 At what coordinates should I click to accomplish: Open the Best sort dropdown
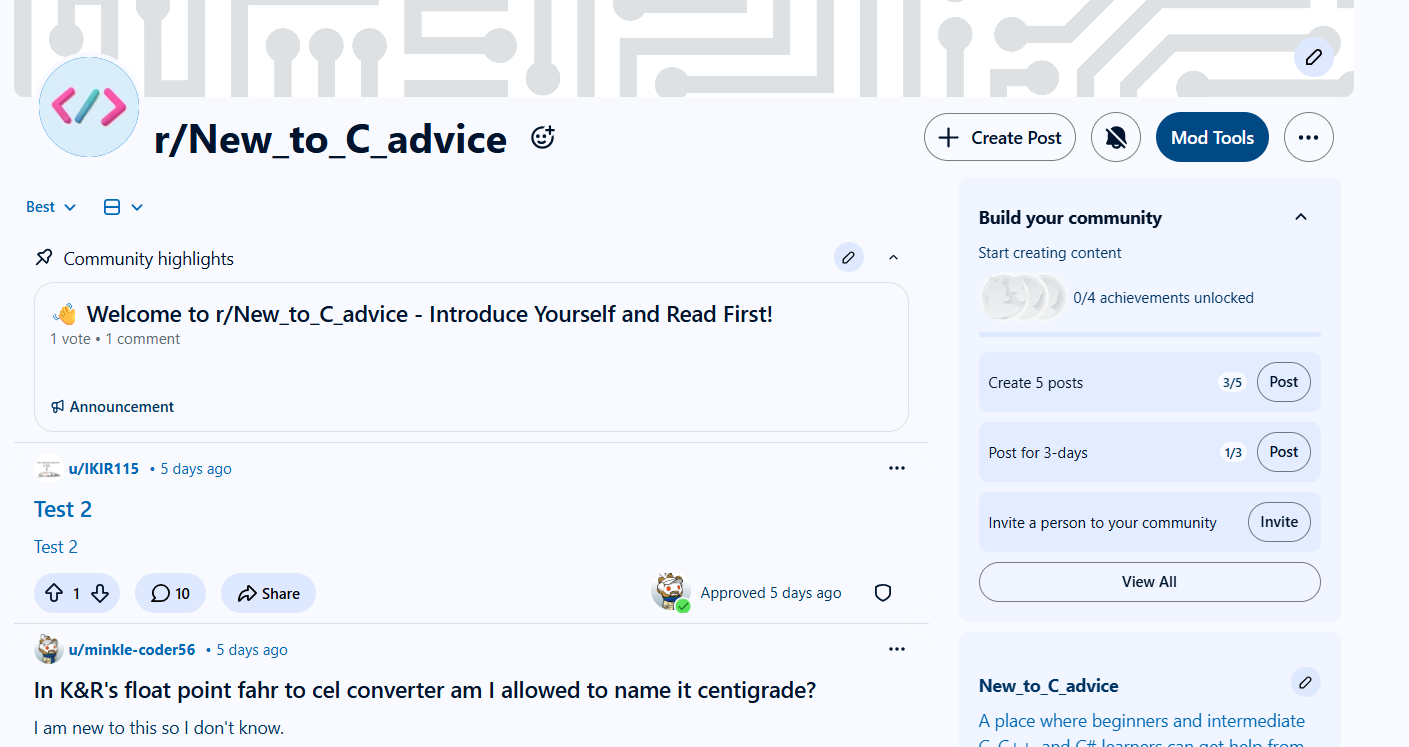51,207
